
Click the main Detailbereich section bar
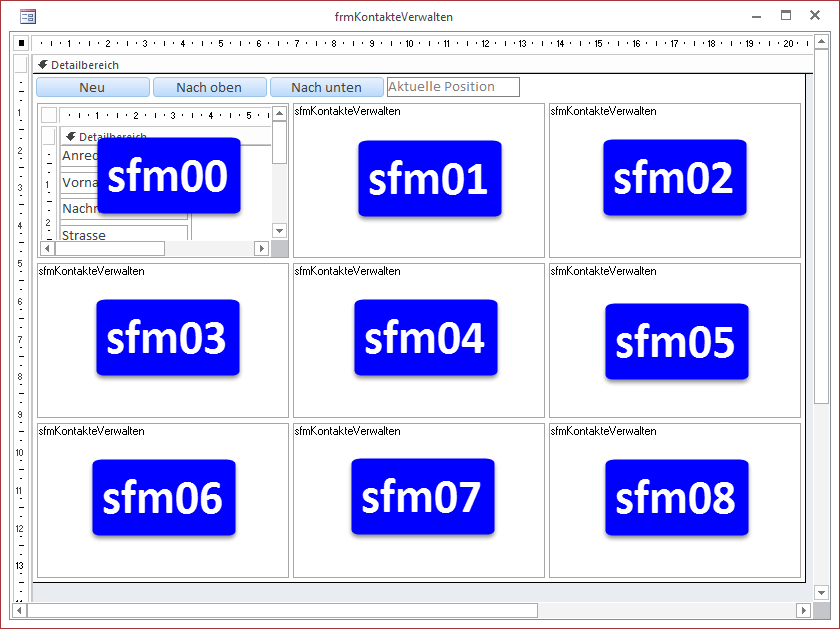click(420, 65)
